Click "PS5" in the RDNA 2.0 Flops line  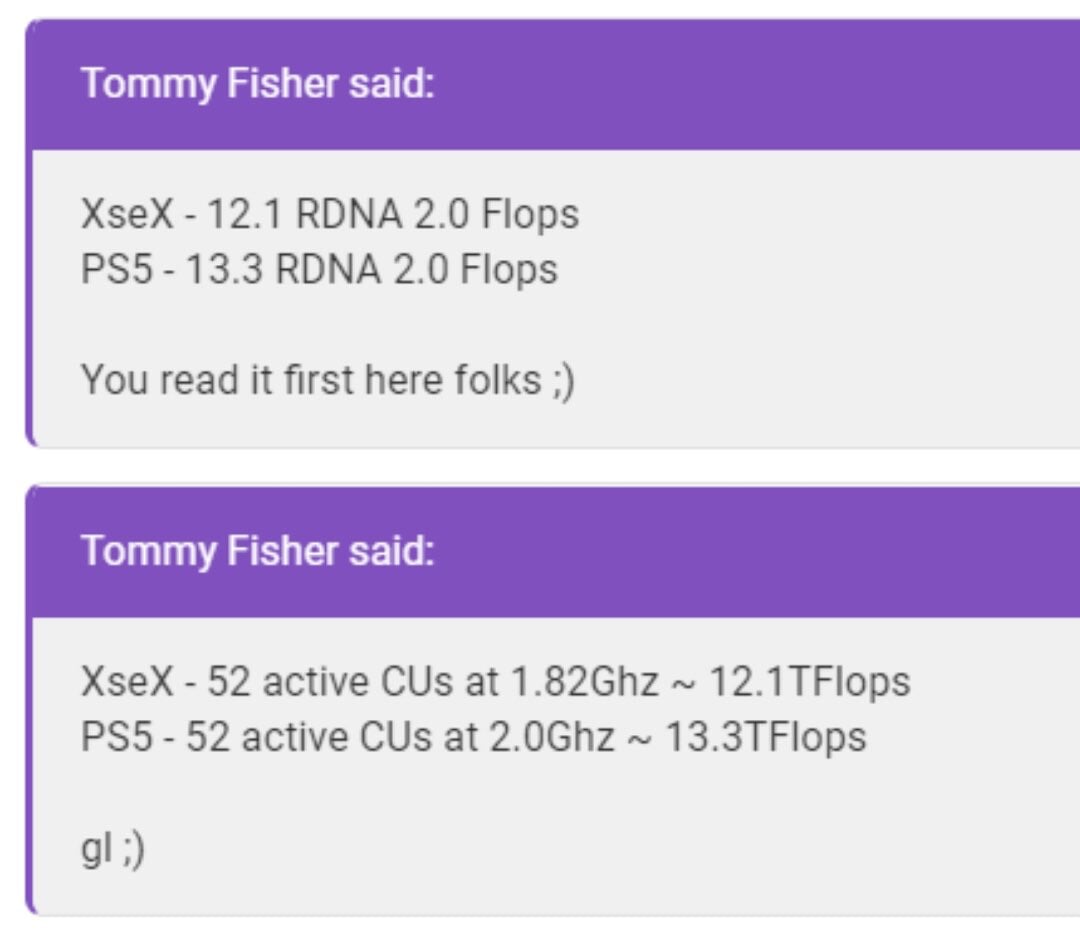point(116,269)
